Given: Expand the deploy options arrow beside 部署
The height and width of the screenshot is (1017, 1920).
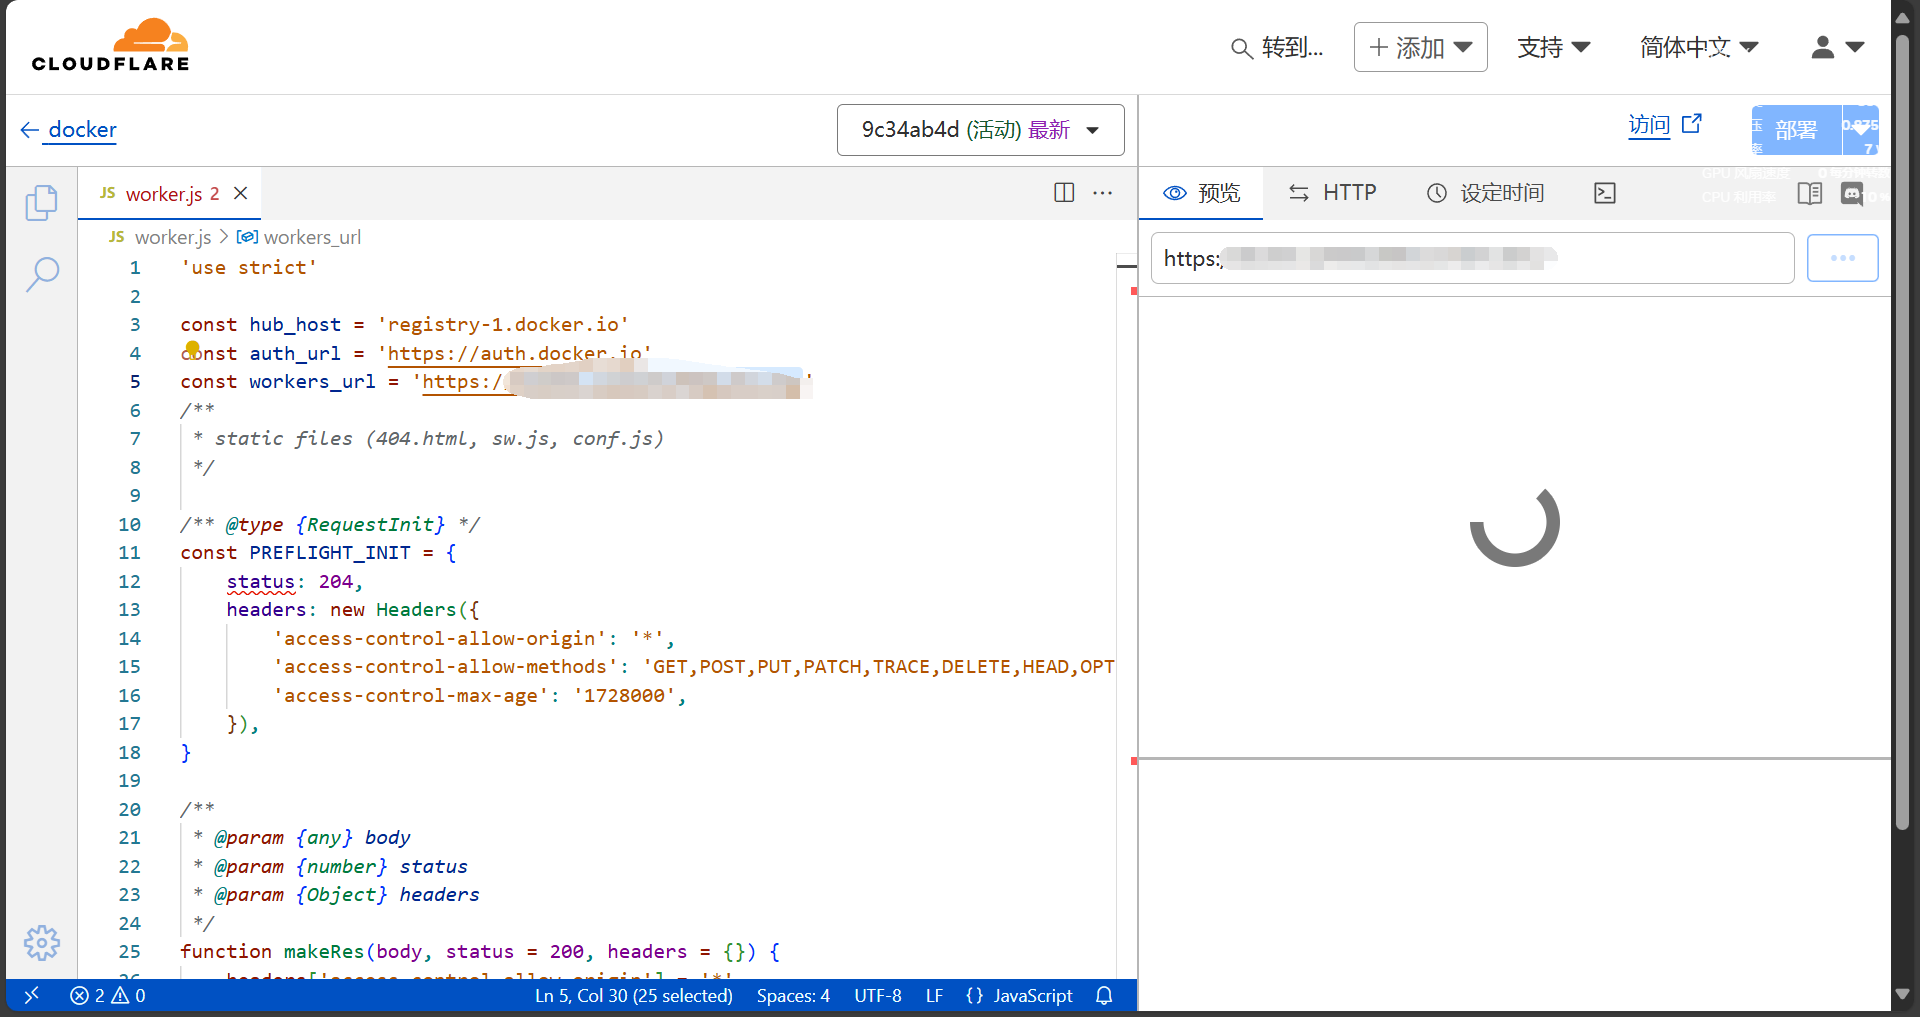Looking at the screenshot, I should coord(1860,130).
